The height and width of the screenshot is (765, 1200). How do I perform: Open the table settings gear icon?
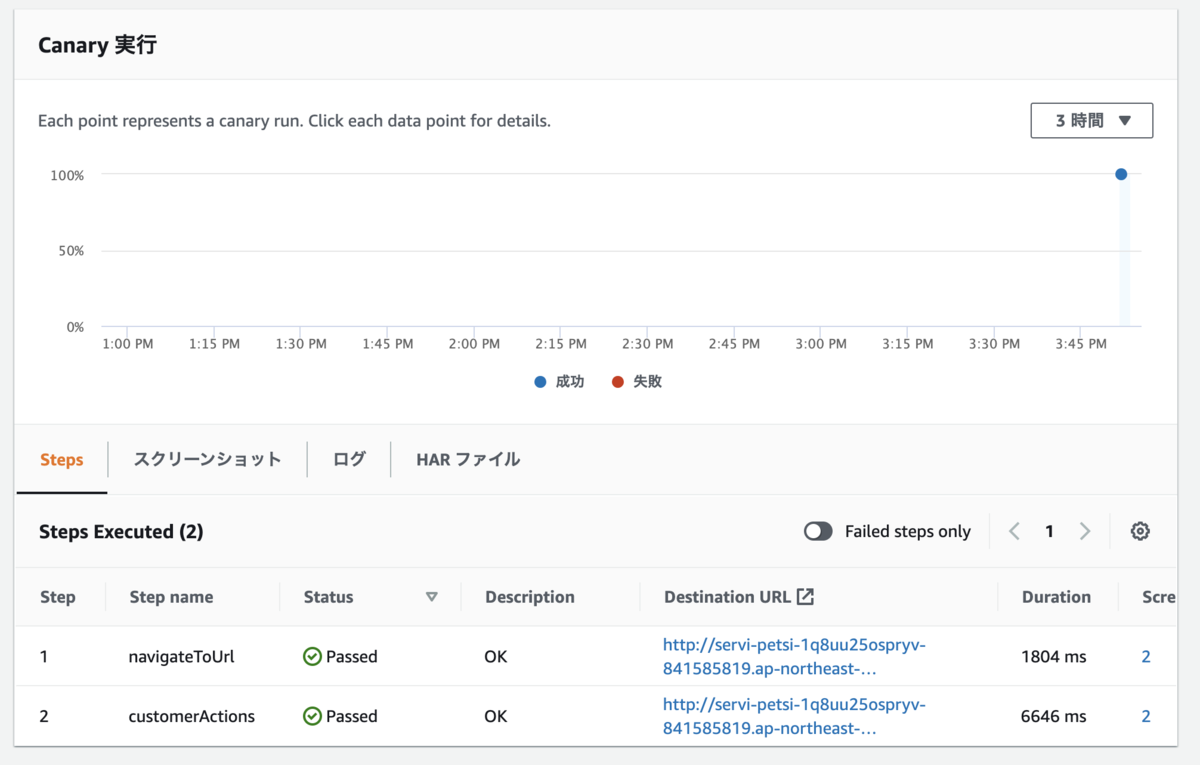1140,532
